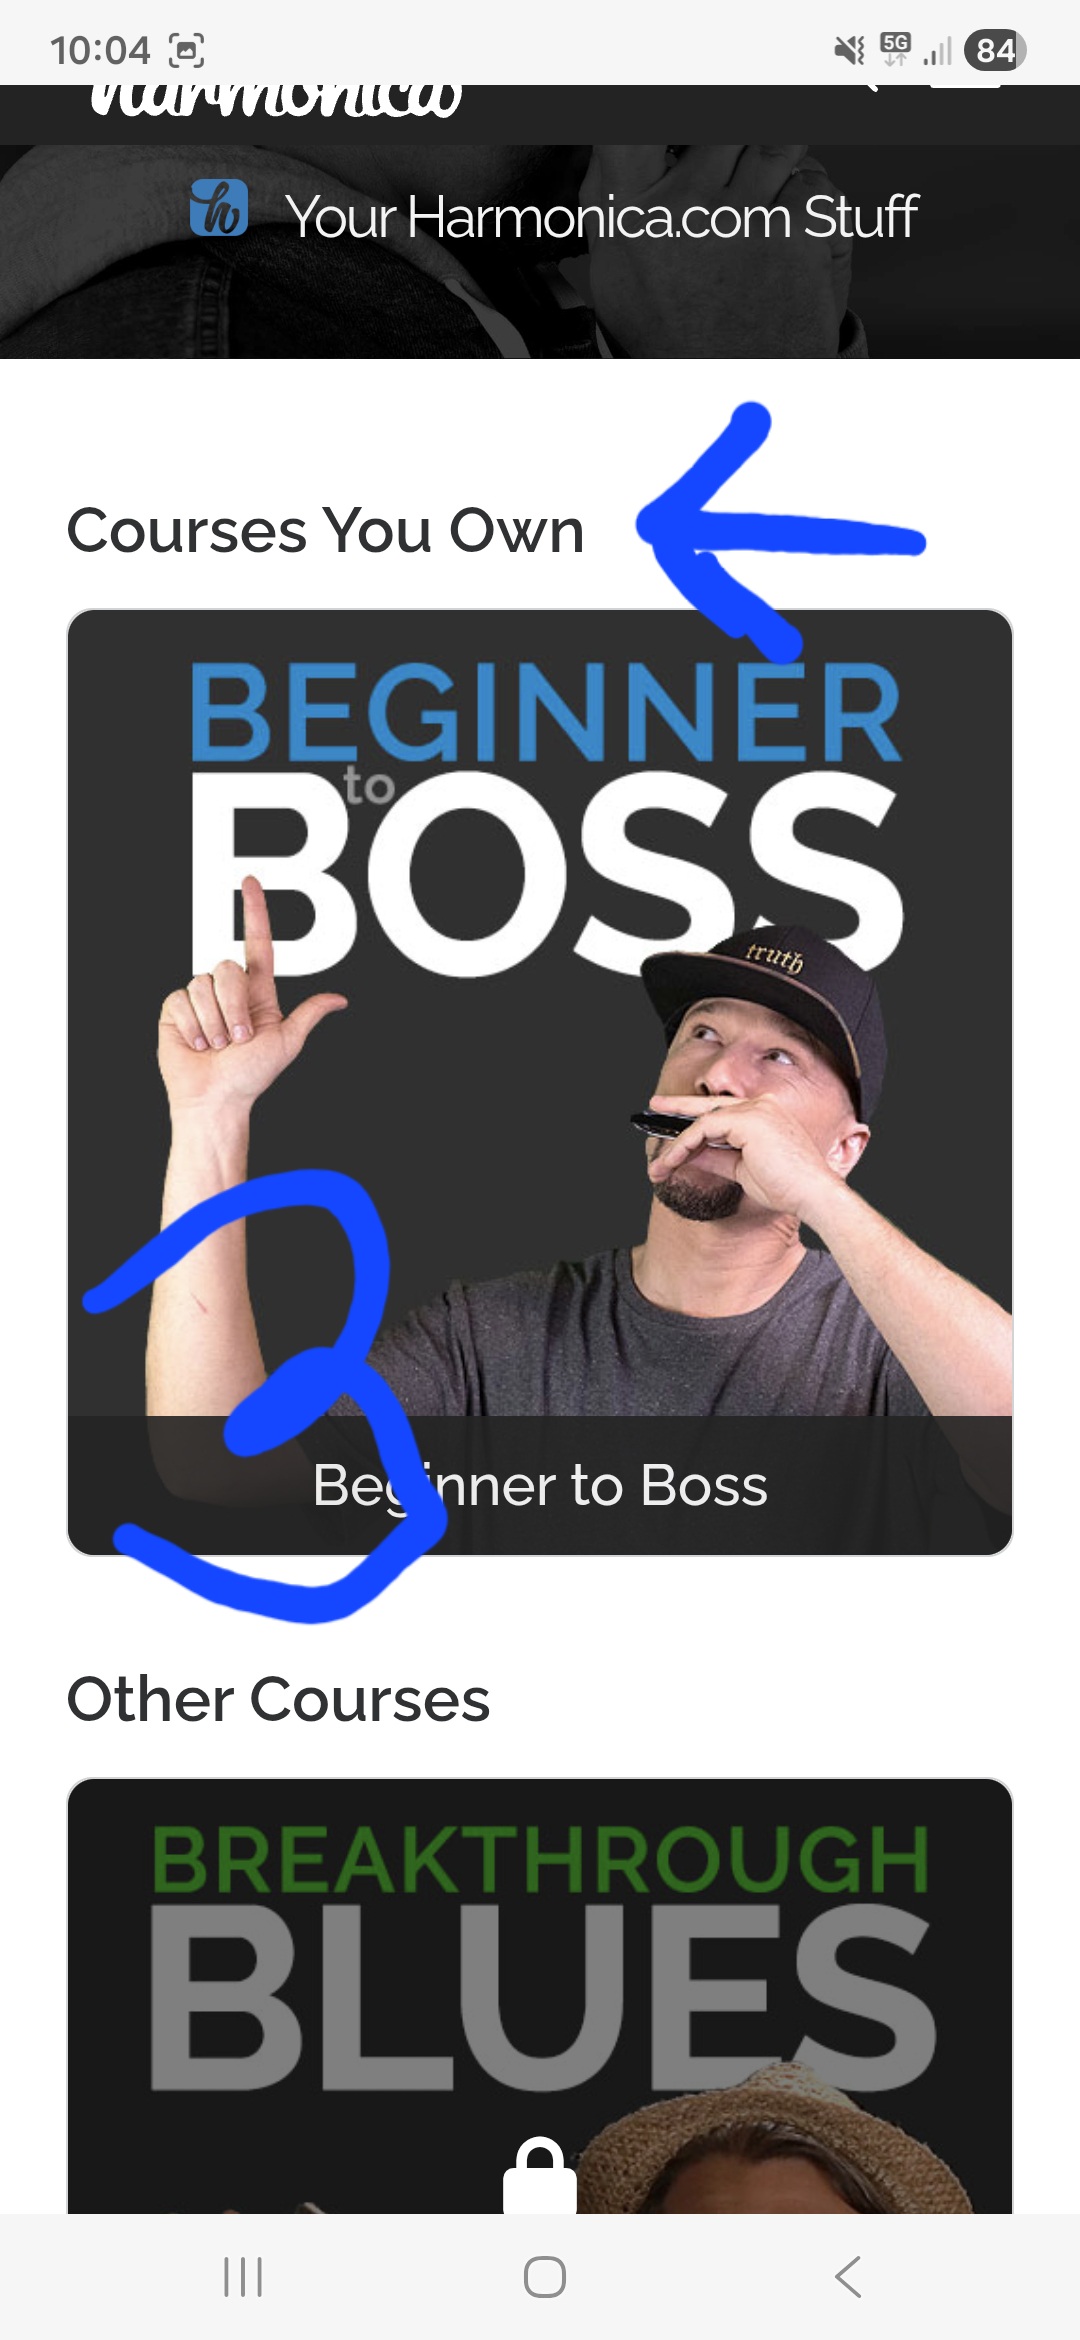Open the Breakthrough Blues course thumbnail
The height and width of the screenshot is (2340, 1080).
click(540, 1996)
